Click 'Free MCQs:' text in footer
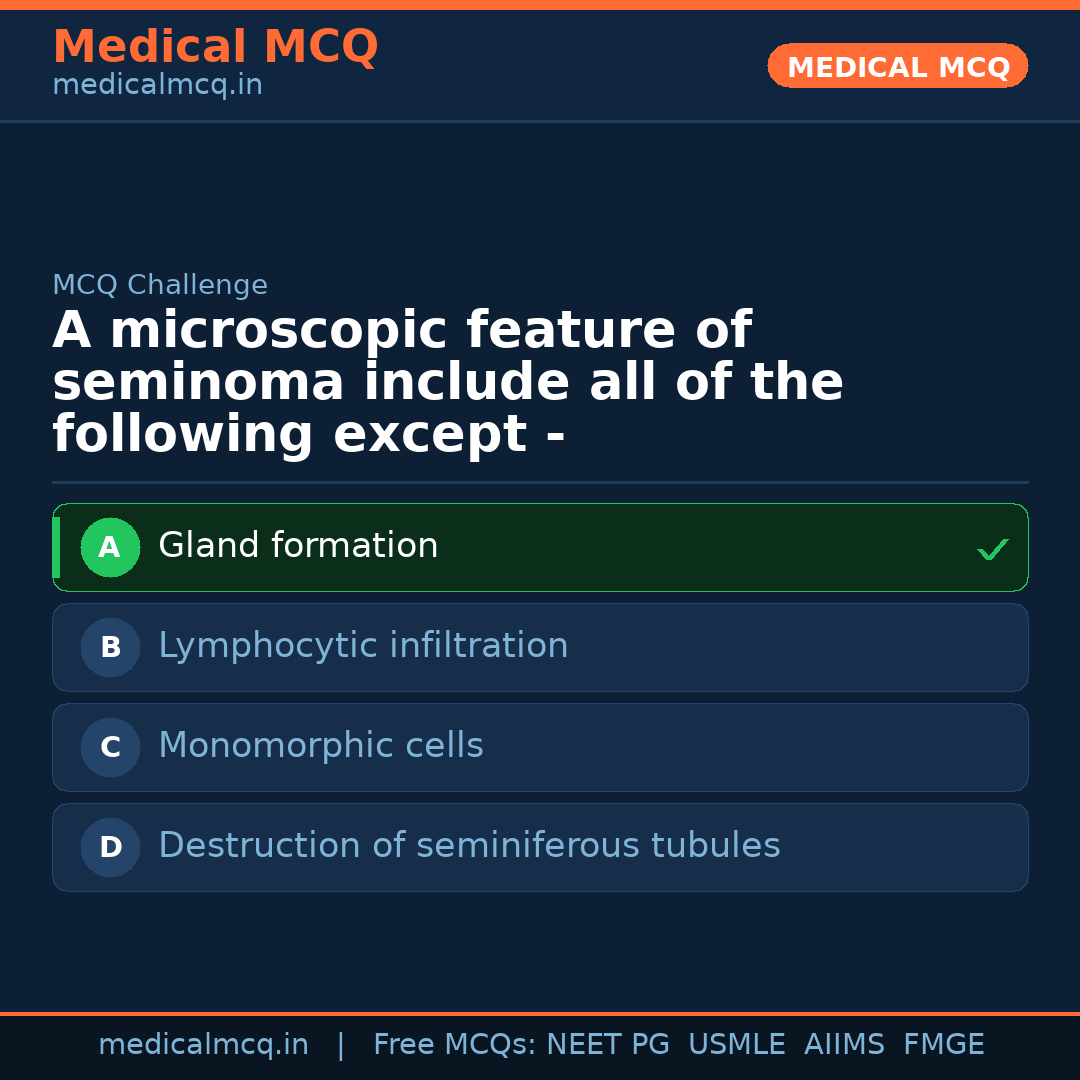The height and width of the screenshot is (1080, 1080). [455, 1045]
